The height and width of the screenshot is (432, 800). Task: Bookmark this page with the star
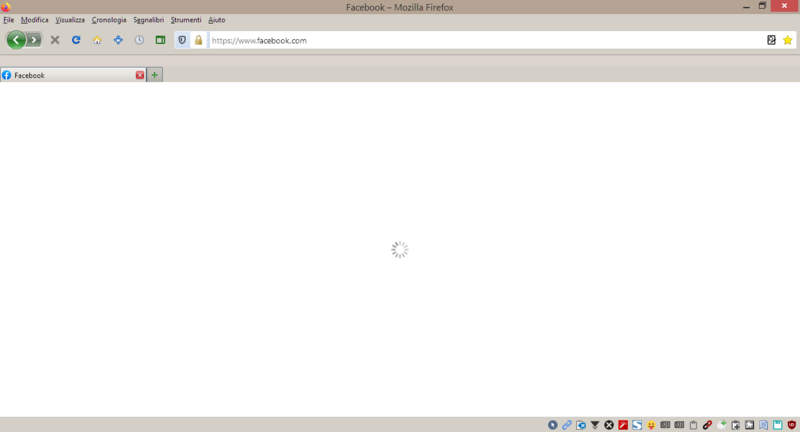[787, 40]
